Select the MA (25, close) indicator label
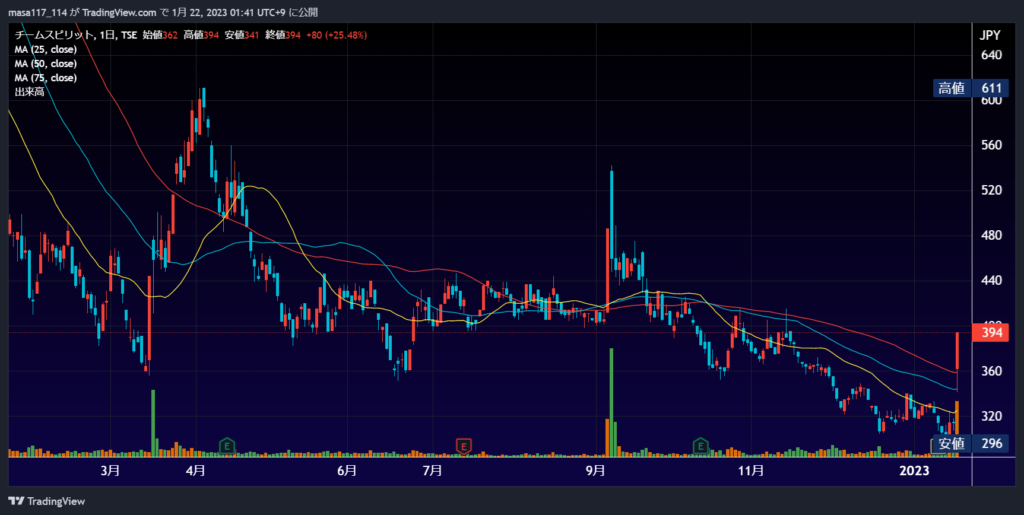1024x515 pixels. coord(46,50)
